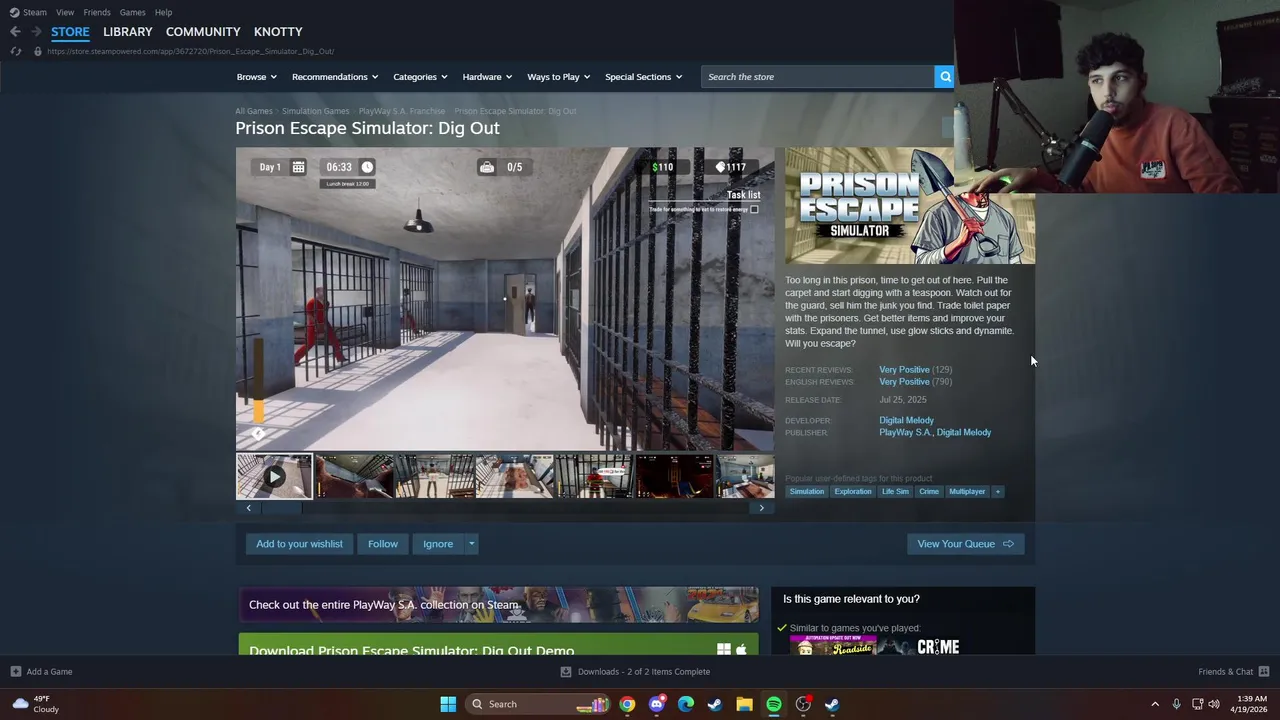1280x720 pixels.
Task: Open the KNOTTY profile tab
Action: click(278, 32)
